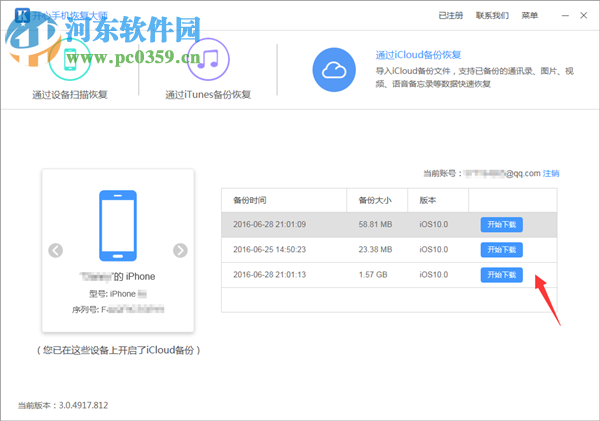Click the 当前账号 account label
Image resolution: width=600 pixels, height=421 pixels.
[442, 173]
